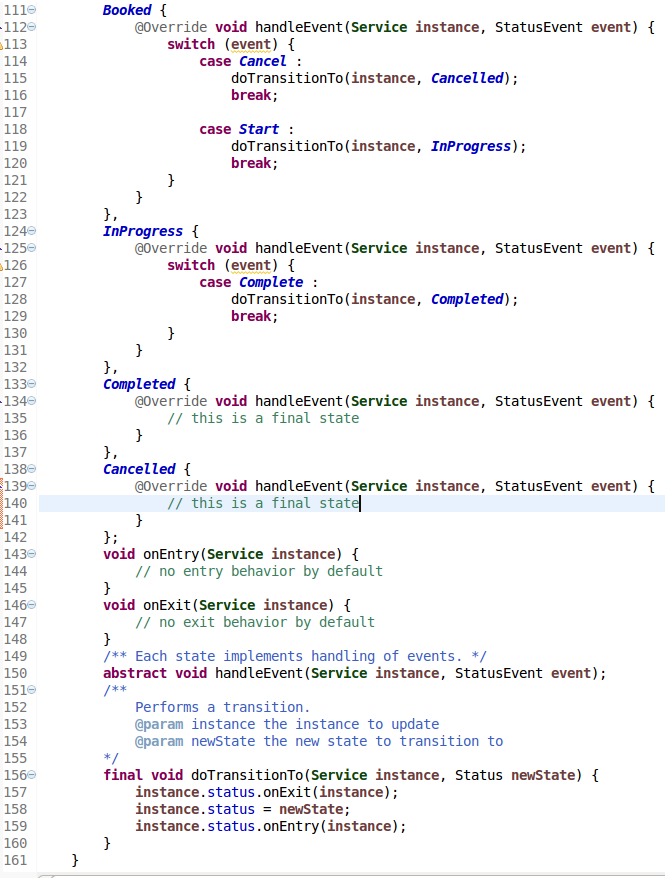Click 'onExit(instance)' call on line 157
The height and width of the screenshot is (878, 665).
[326, 792]
